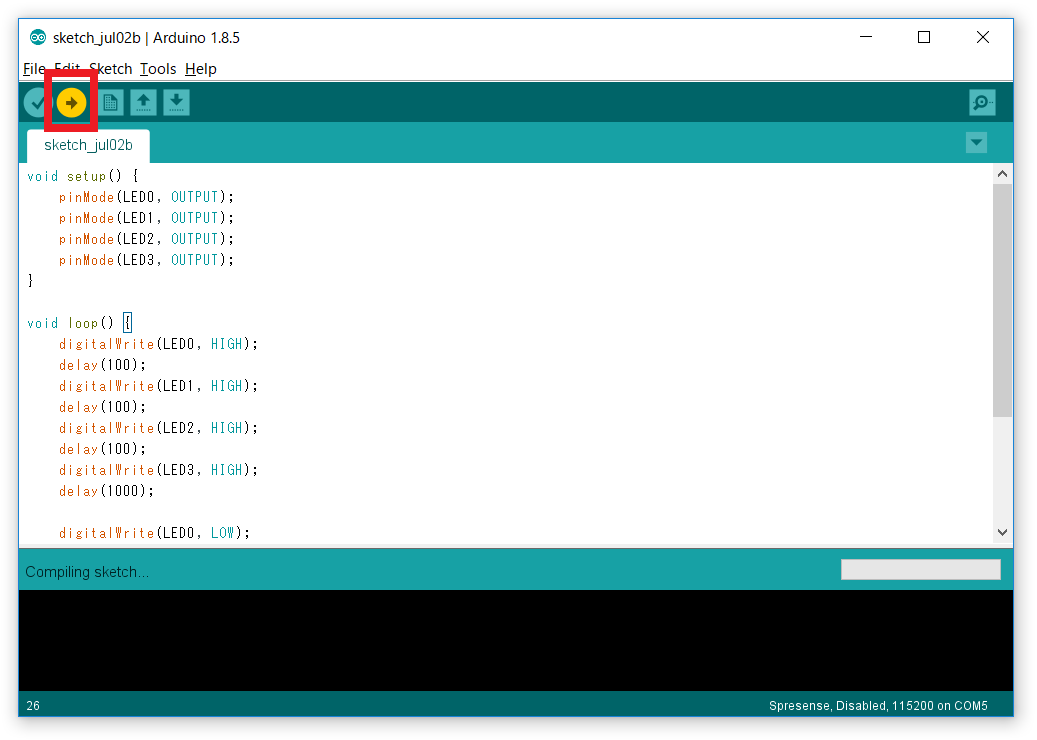The image size is (1037, 740).
Task: Open the Tools menu
Action: click(158, 69)
